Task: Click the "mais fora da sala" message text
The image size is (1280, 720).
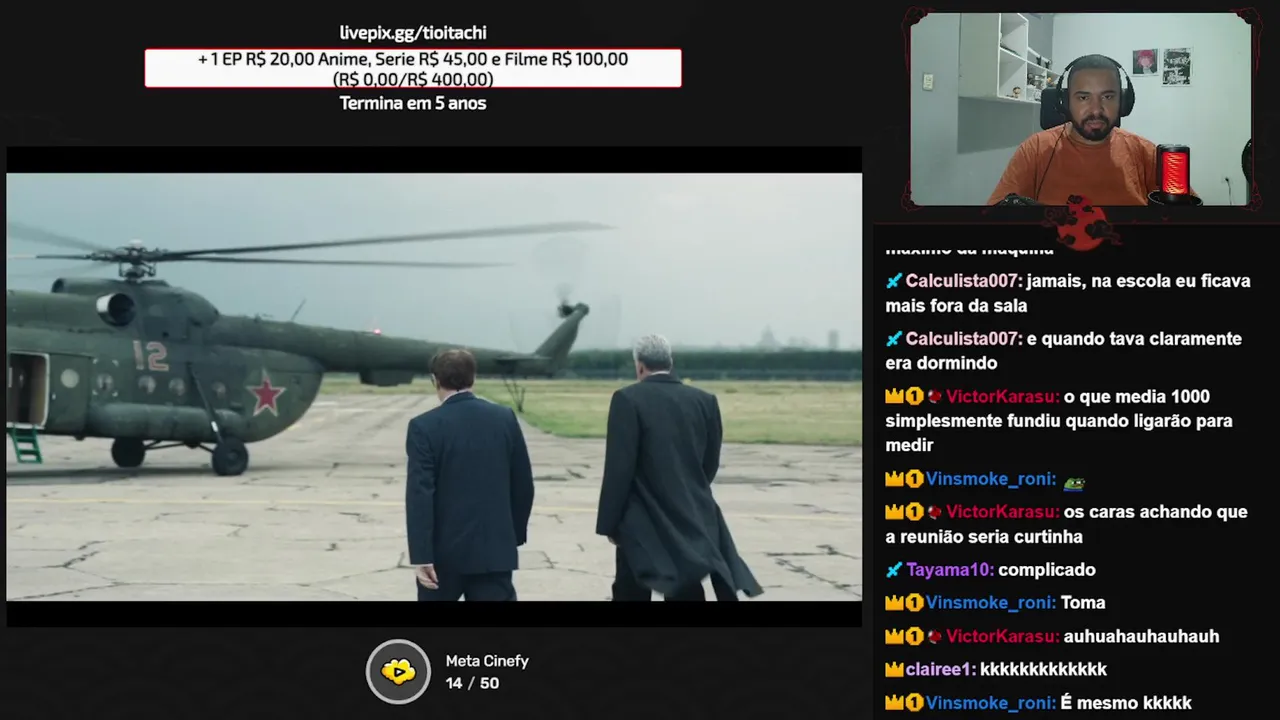Action: click(x=956, y=306)
